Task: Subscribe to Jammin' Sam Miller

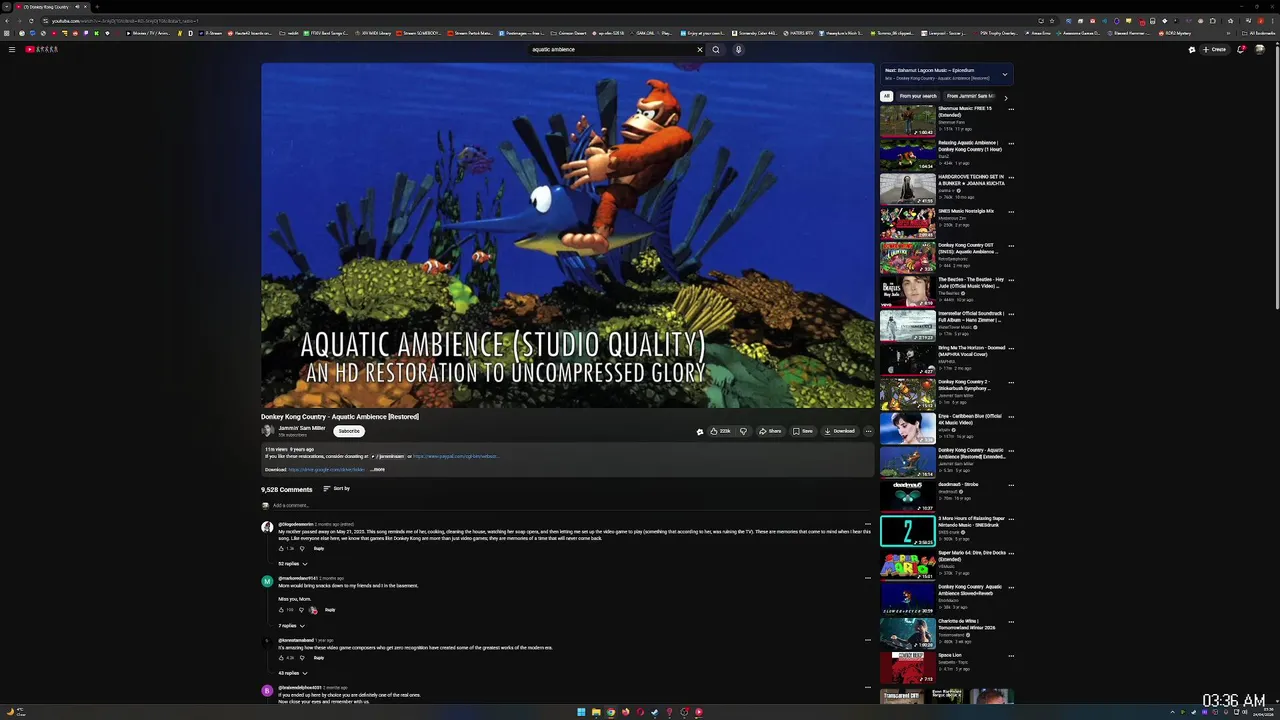Action: pyautogui.click(x=349, y=431)
